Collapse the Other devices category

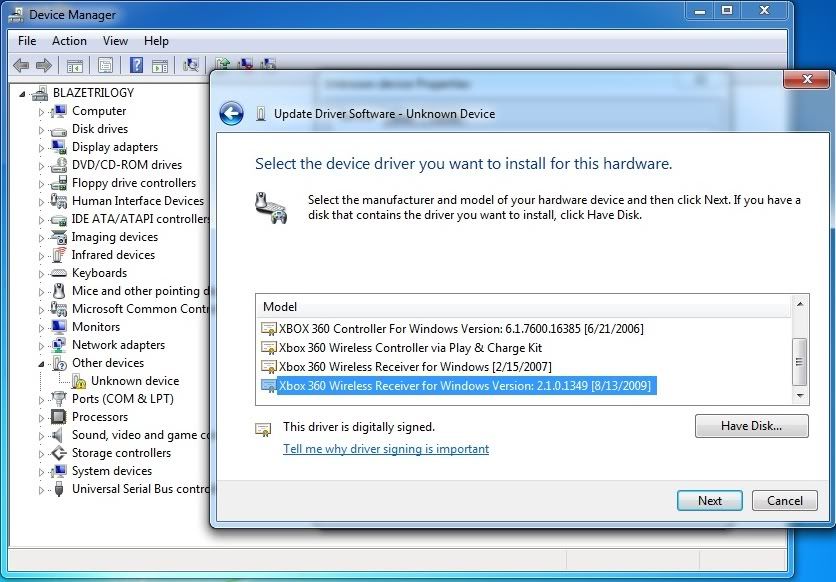41,364
